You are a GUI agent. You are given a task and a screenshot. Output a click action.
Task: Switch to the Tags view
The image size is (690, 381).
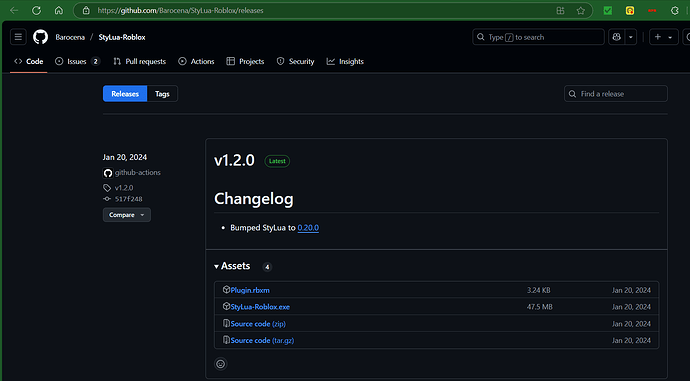[x=162, y=94]
